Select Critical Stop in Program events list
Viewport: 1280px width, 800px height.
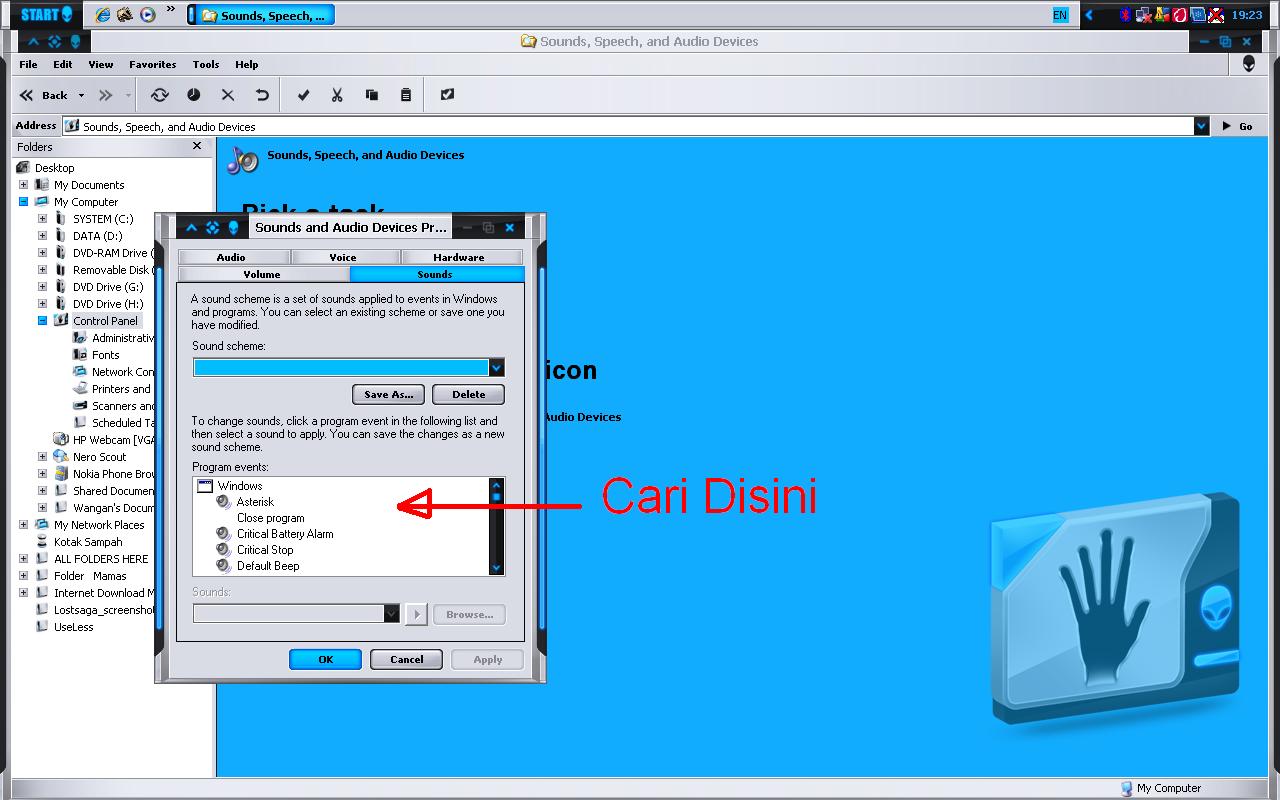266,549
